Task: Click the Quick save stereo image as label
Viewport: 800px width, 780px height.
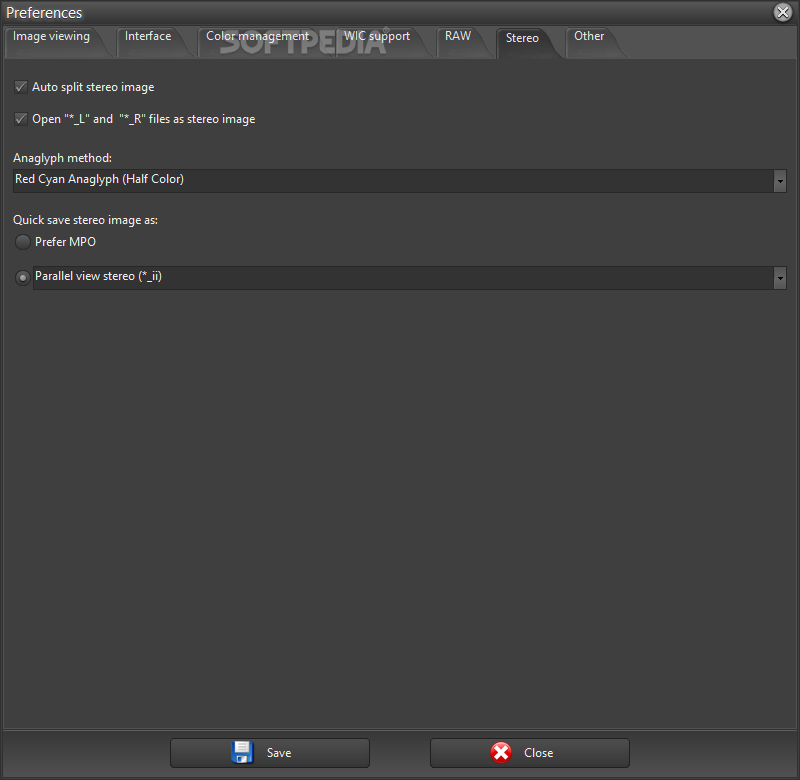Action: click(x=85, y=220)
